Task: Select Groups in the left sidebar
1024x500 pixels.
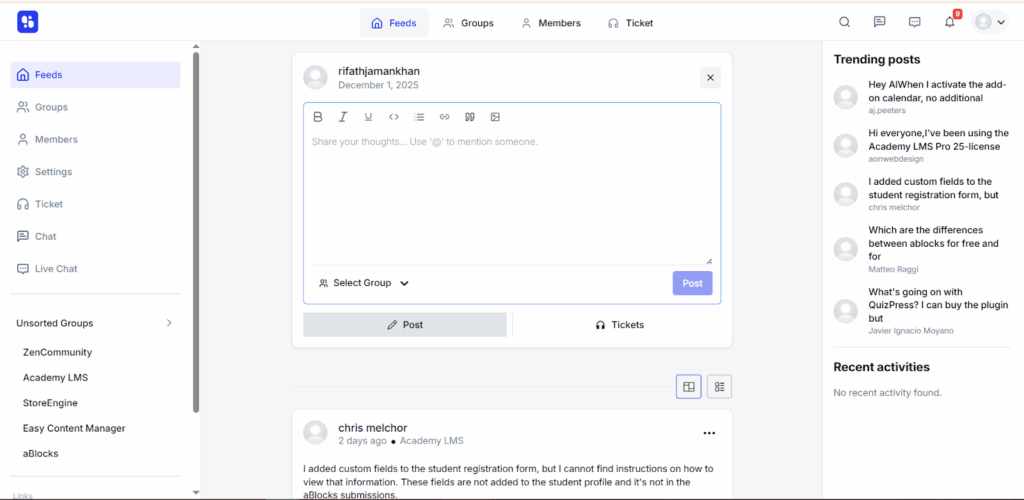Action: [95, 107]
